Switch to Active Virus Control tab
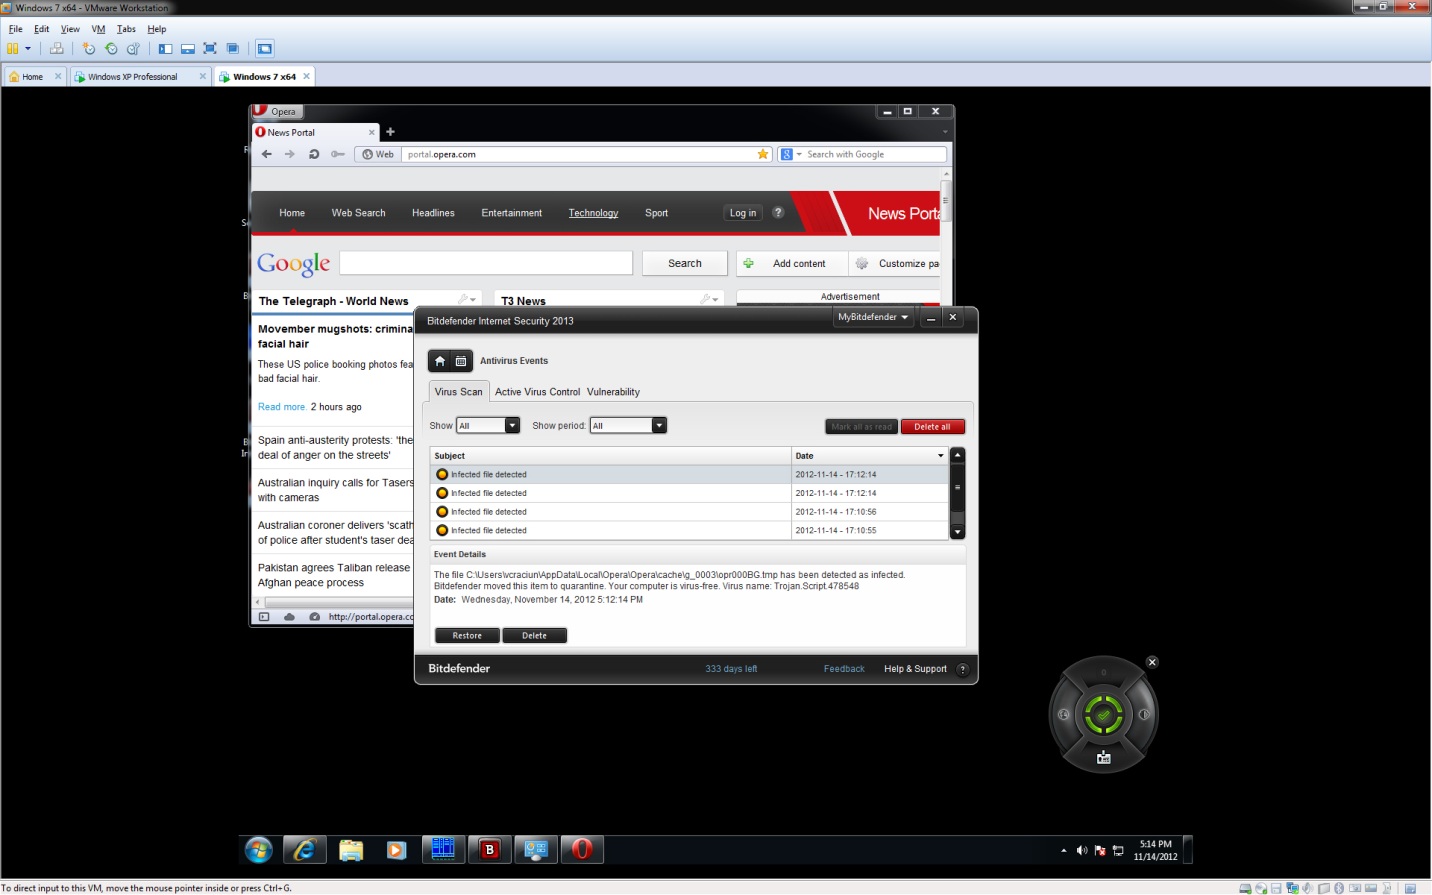Image resolution: width=1432 pixels, height=895 pixels. point(537,392)
